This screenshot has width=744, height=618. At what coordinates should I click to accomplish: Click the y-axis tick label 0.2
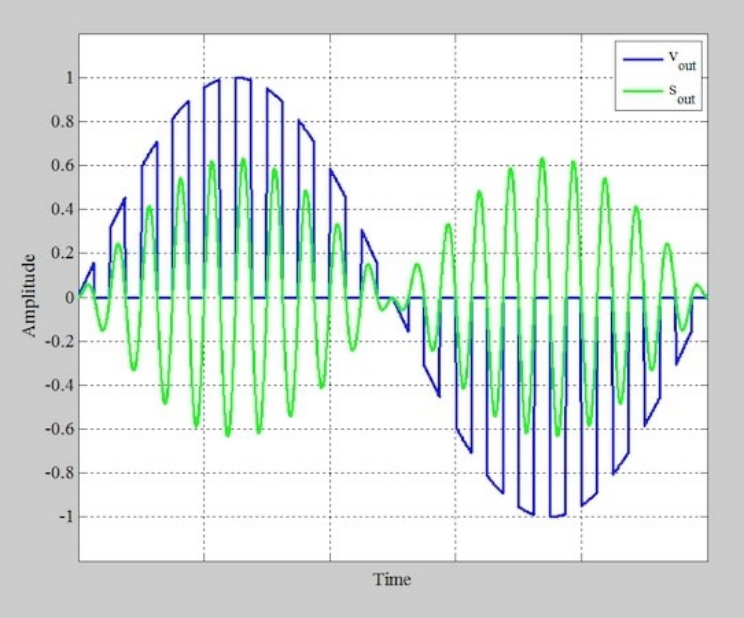point(63,253)
